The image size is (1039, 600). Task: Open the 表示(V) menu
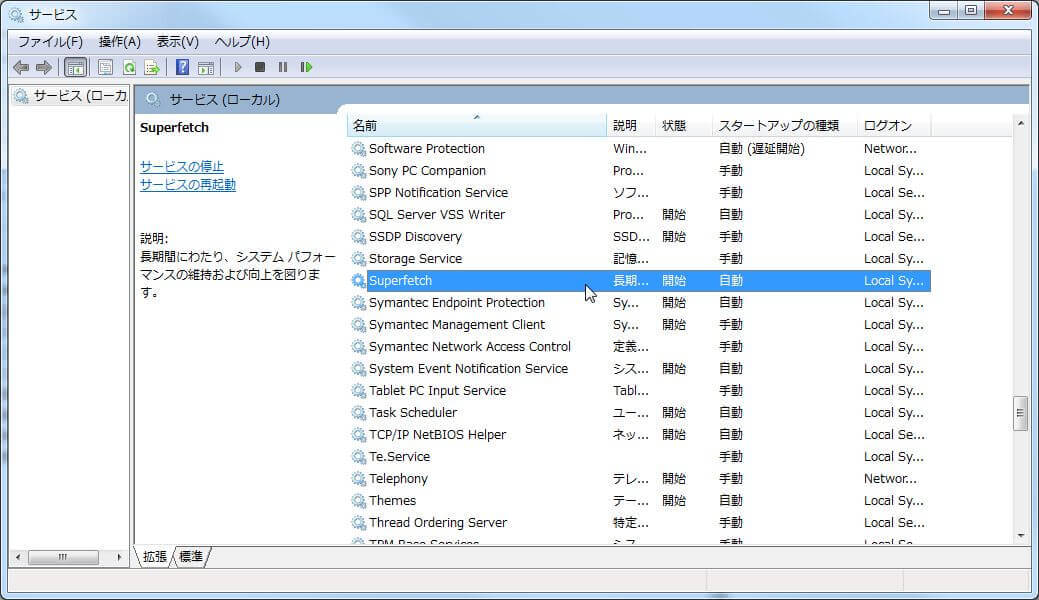click(x=177, y=42)
